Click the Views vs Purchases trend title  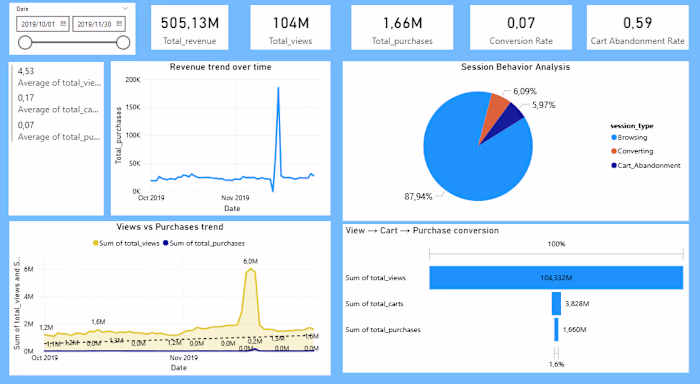tap(170, 227)
